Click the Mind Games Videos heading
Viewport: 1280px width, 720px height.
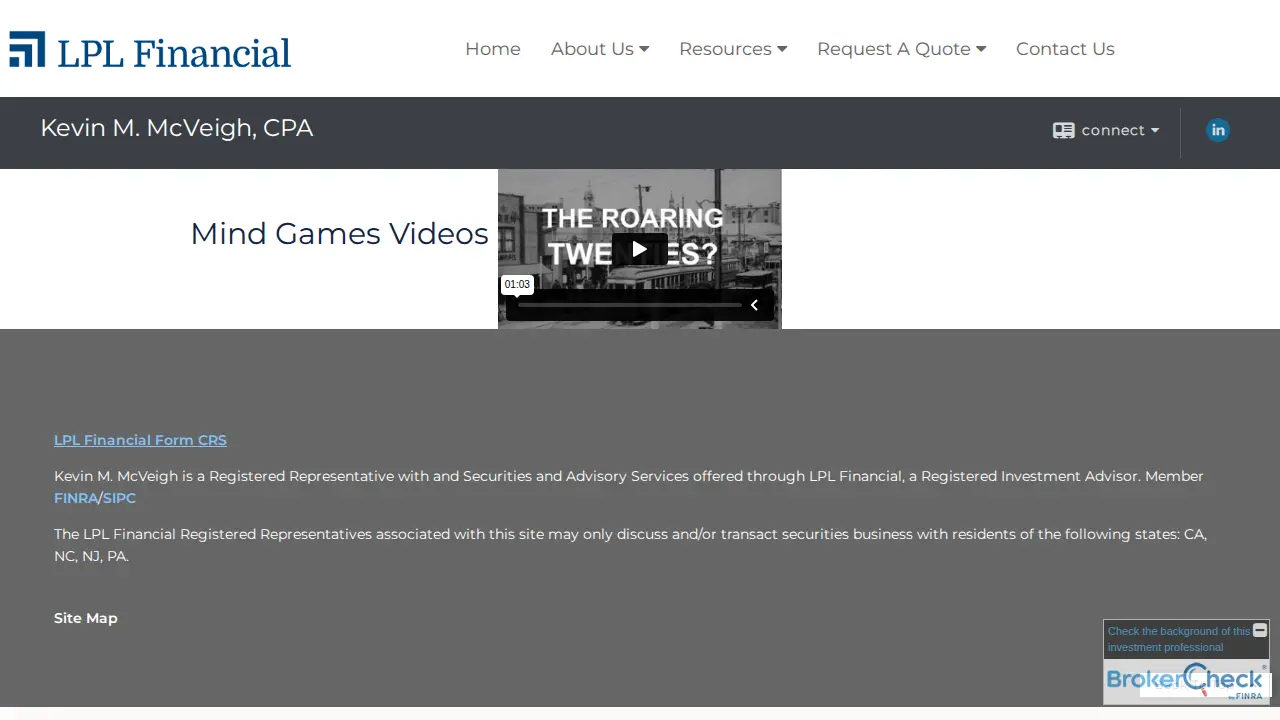pos(339,233)
